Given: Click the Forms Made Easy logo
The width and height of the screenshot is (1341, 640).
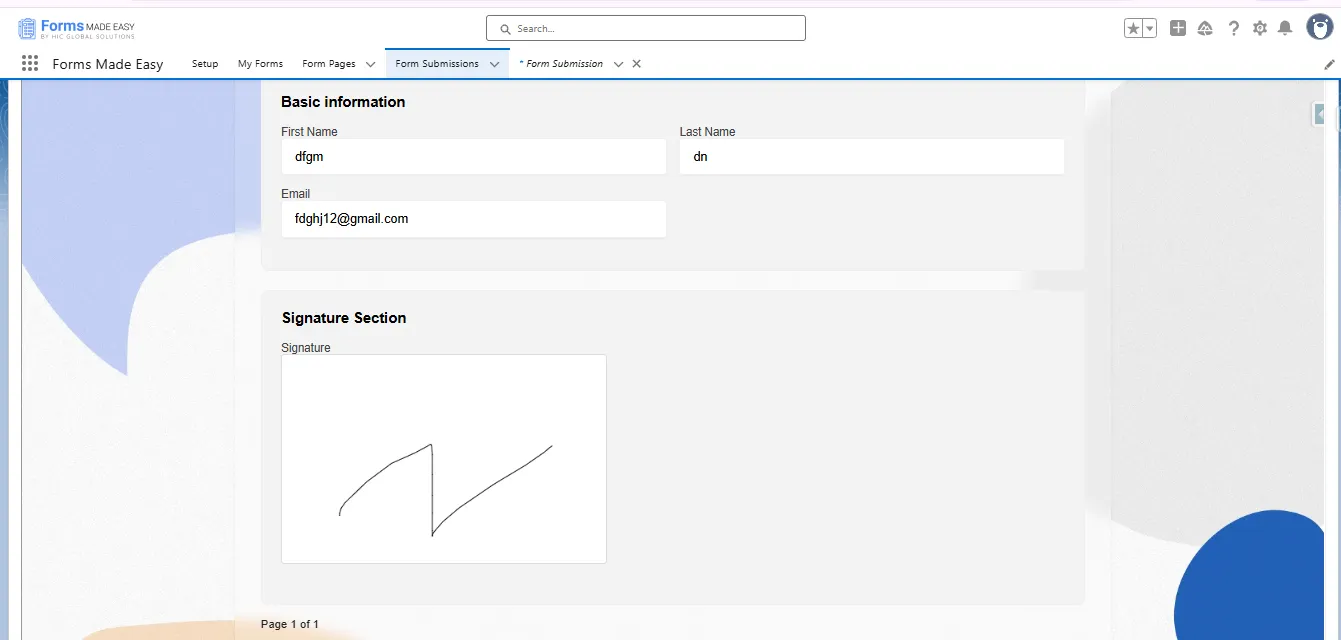Looking at the screenshot, I should 76,28.
